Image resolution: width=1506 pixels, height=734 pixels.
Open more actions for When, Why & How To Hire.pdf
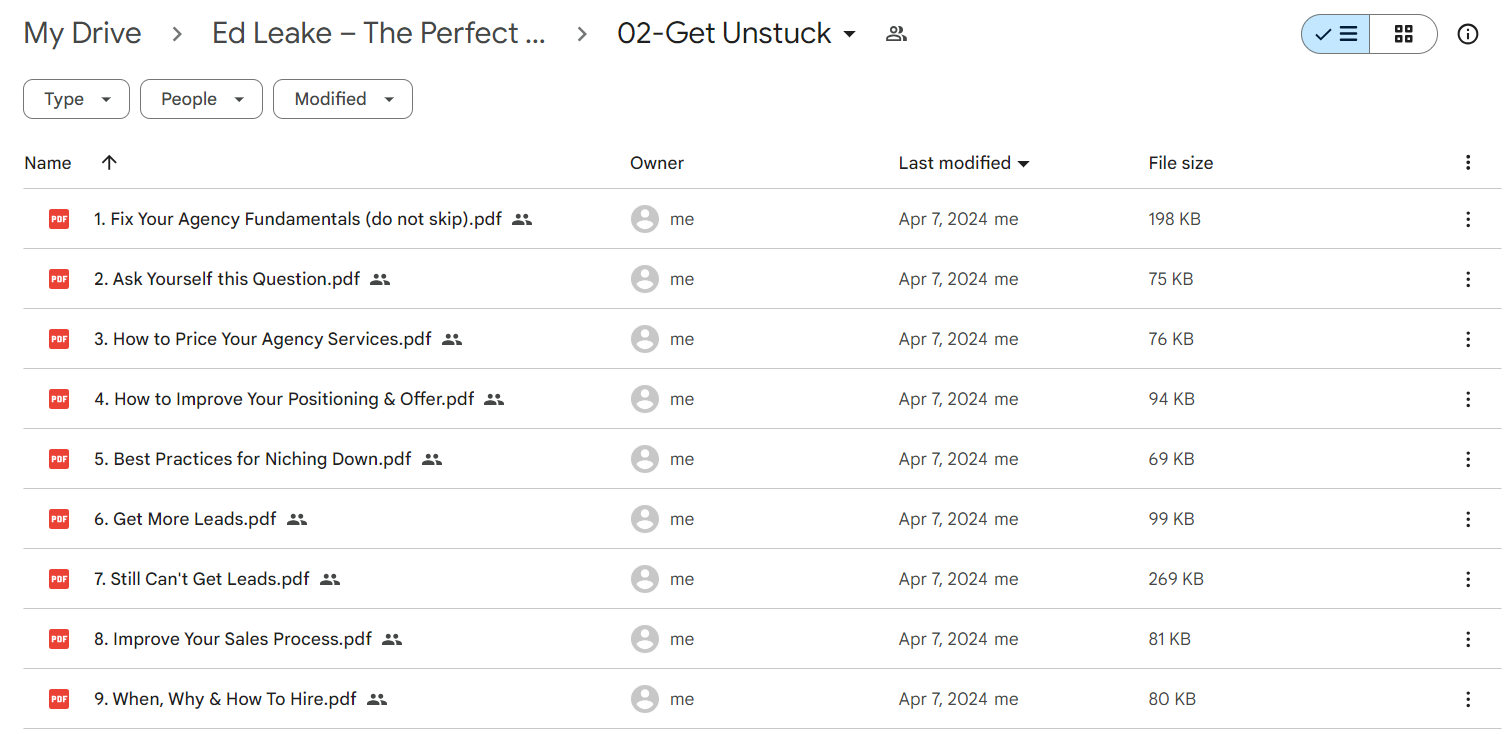[1467, 699]
